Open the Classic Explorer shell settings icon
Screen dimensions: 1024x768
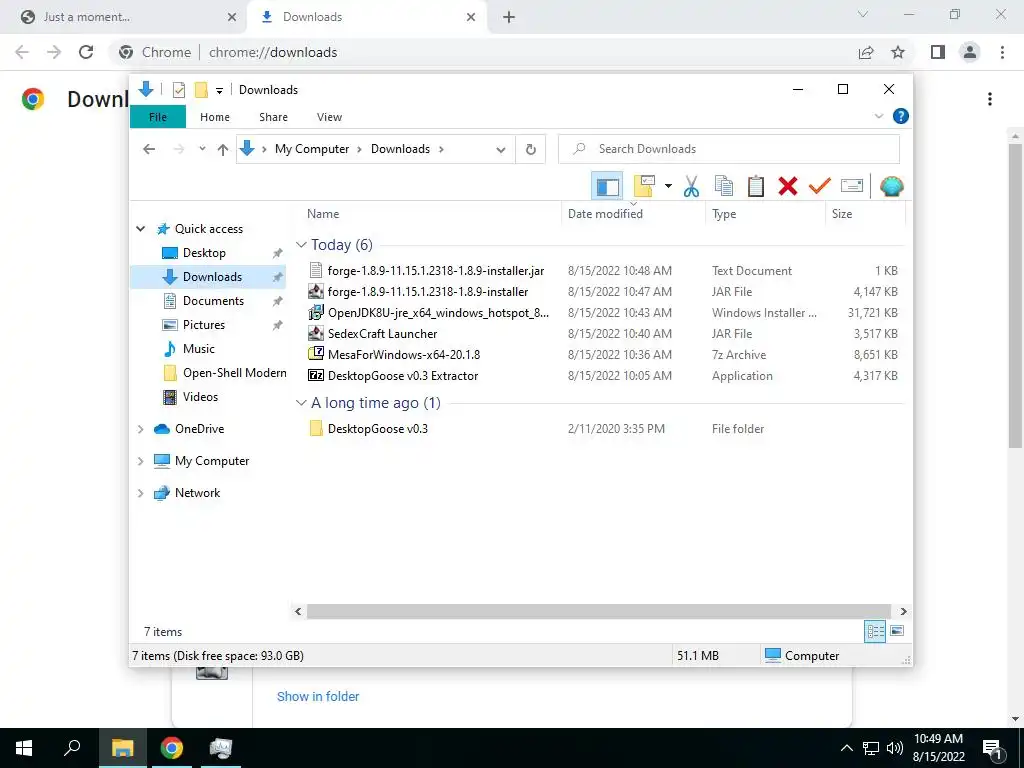(891, 186)
